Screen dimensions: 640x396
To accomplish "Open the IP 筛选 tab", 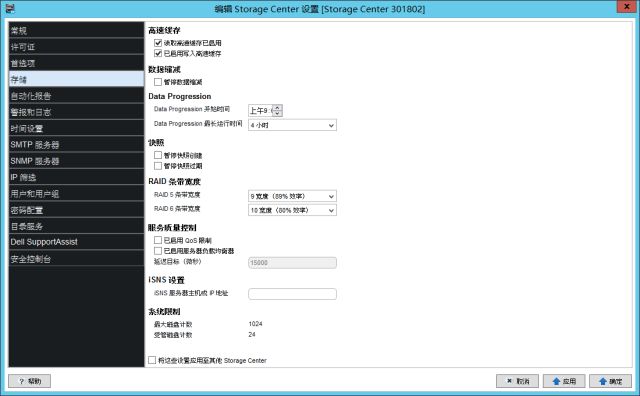I will click(76, 177).
